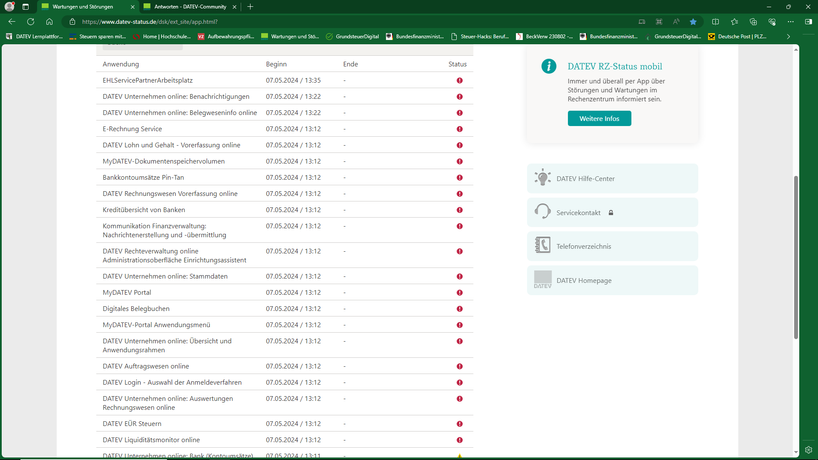
Task: Open the Telefonverzeichnis phone book icon
Action: [542, 246]
